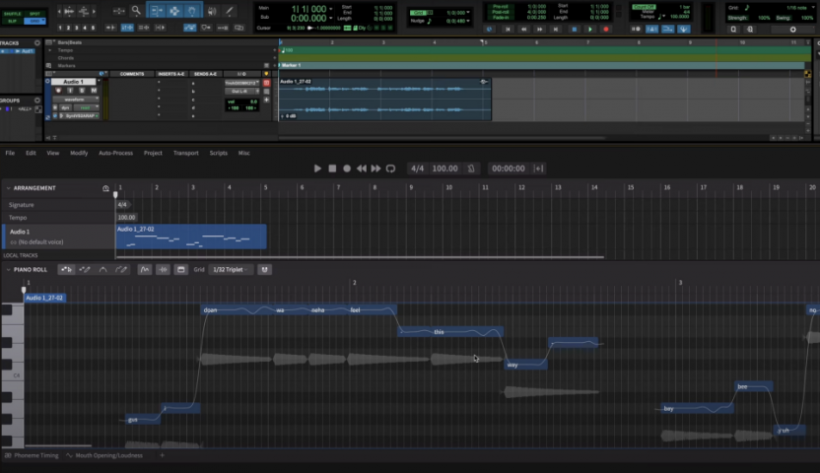Select the Trim tool in Pro Tools
The width and height of the screenshot is (820, 473).
(156, 10)
